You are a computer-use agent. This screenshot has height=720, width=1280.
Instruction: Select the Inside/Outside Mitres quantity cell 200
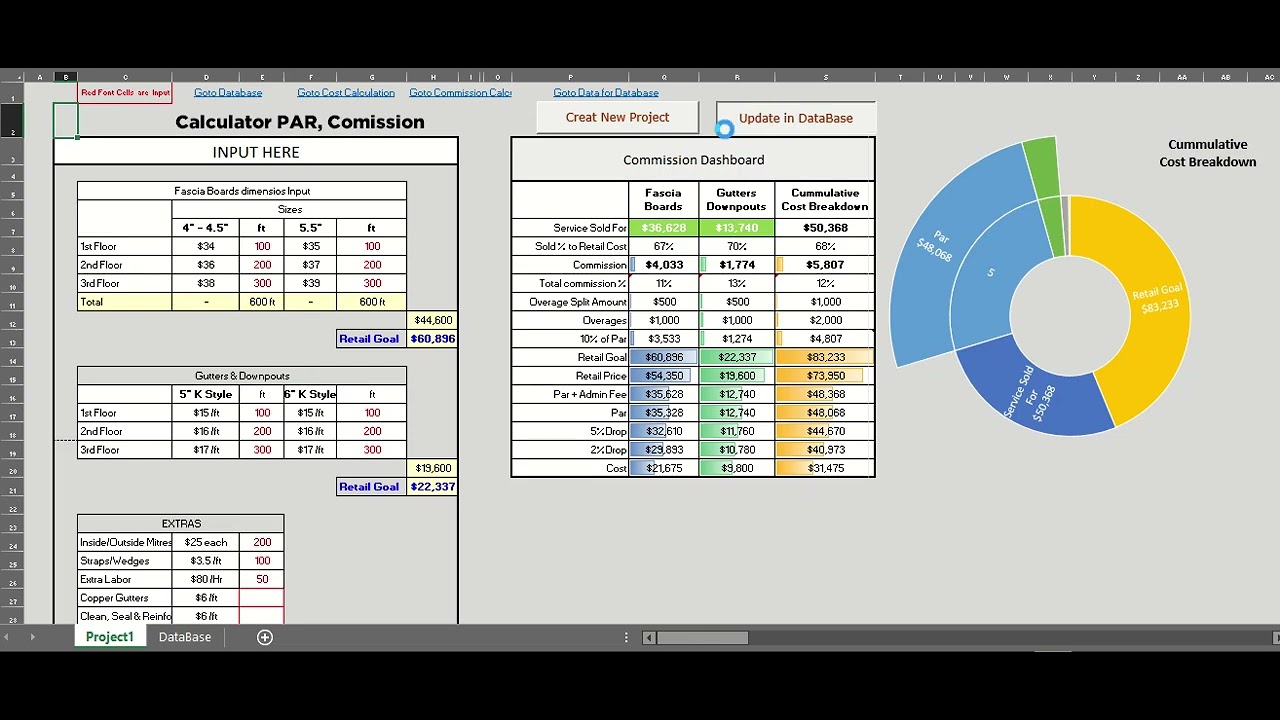(262, 542)
